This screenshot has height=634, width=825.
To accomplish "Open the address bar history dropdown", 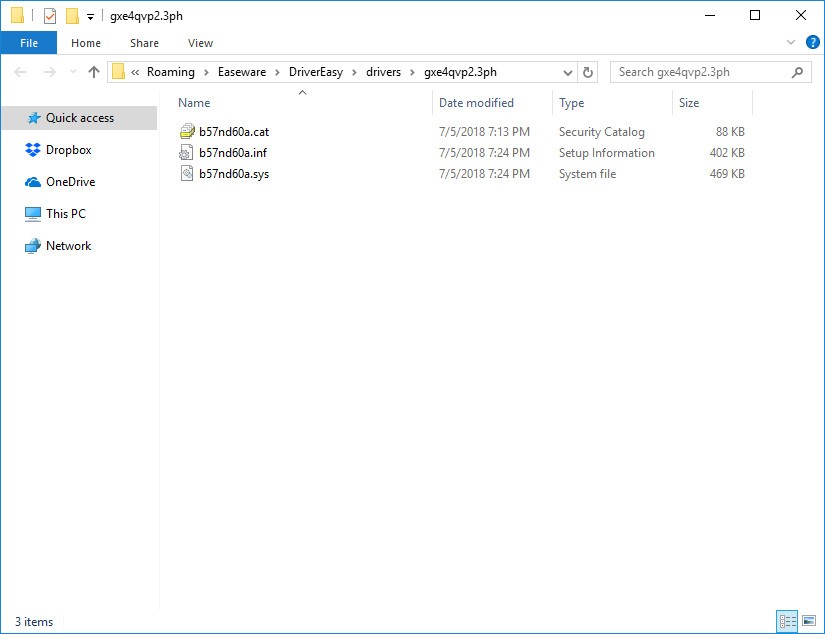I will [x=568, y=72].
